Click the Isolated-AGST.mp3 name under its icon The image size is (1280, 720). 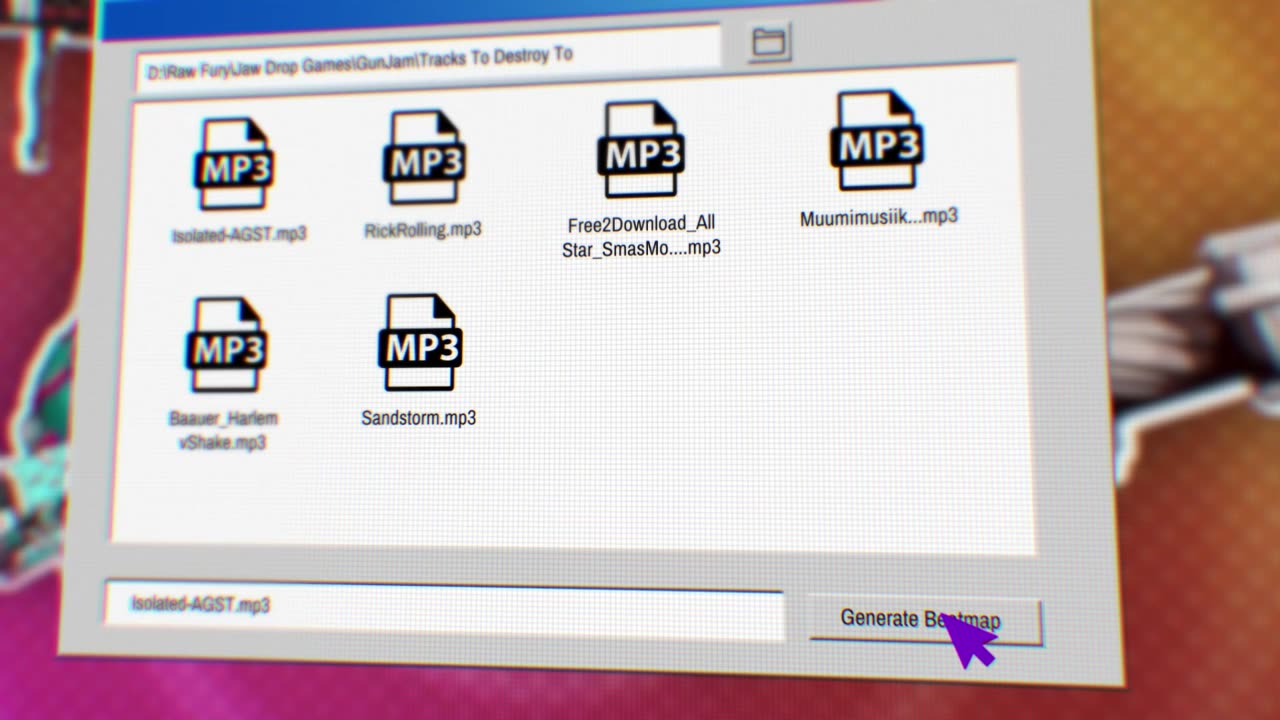[239, 235]
